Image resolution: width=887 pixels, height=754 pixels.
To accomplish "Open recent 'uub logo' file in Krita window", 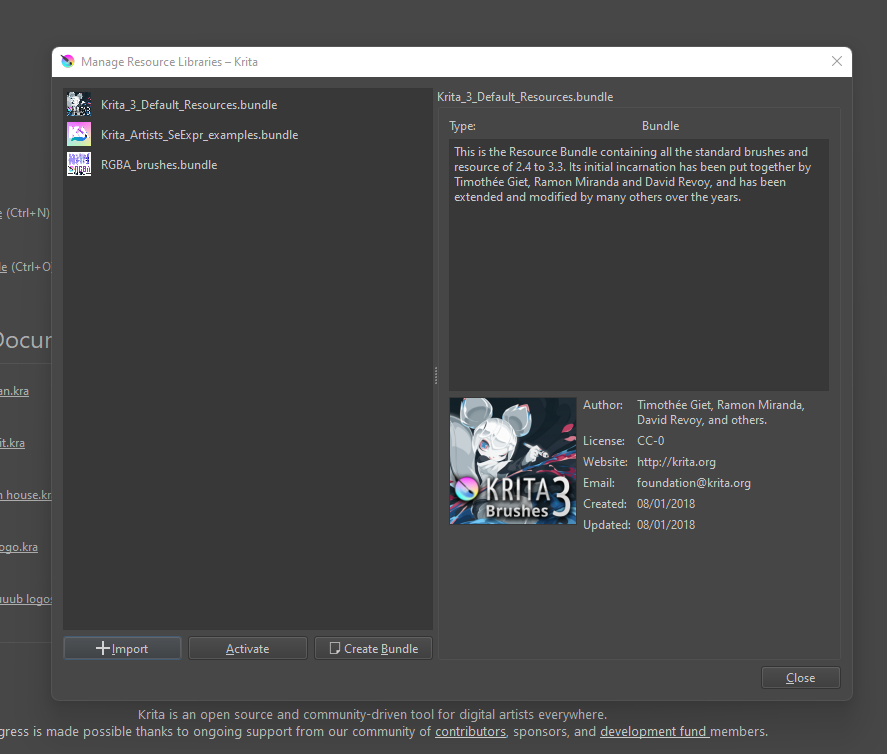I will [25, 599].
